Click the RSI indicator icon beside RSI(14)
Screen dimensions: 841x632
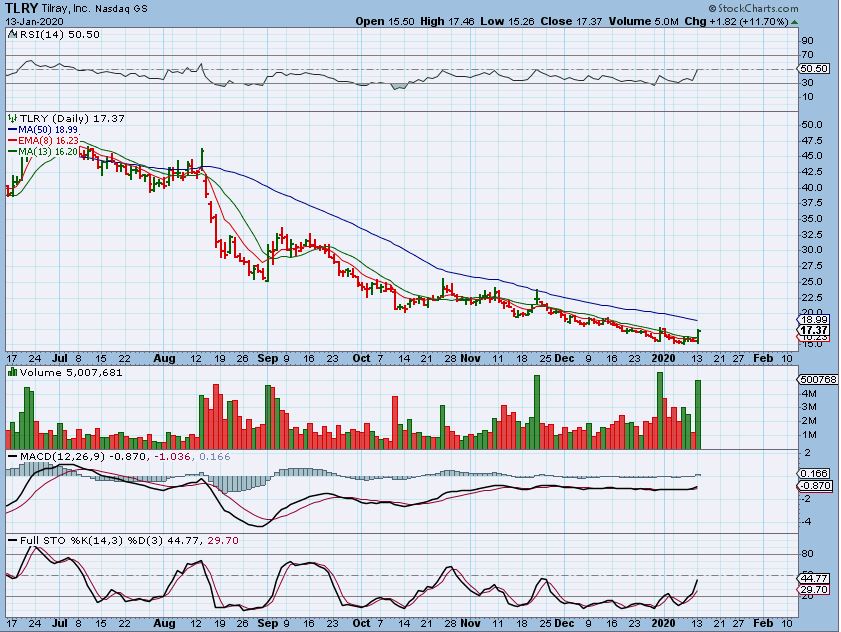[x=13, y=34]
